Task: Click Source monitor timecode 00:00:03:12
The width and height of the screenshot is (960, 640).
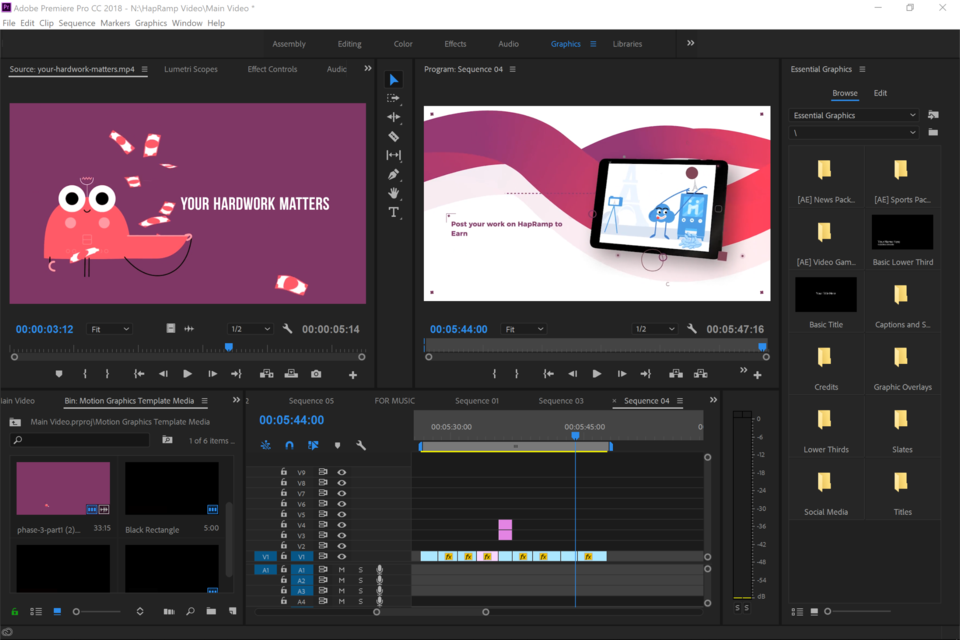Action: pos(44,329)
